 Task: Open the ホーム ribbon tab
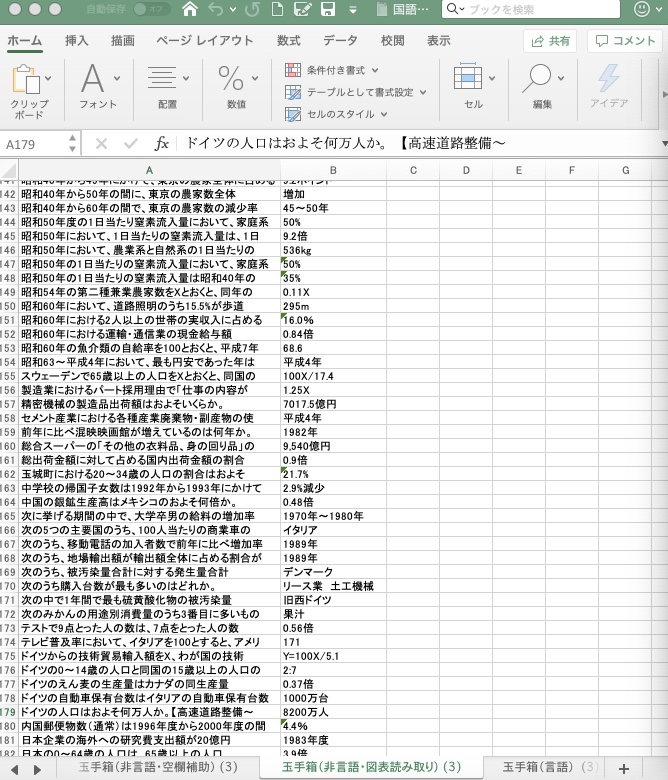click(24, 40)
